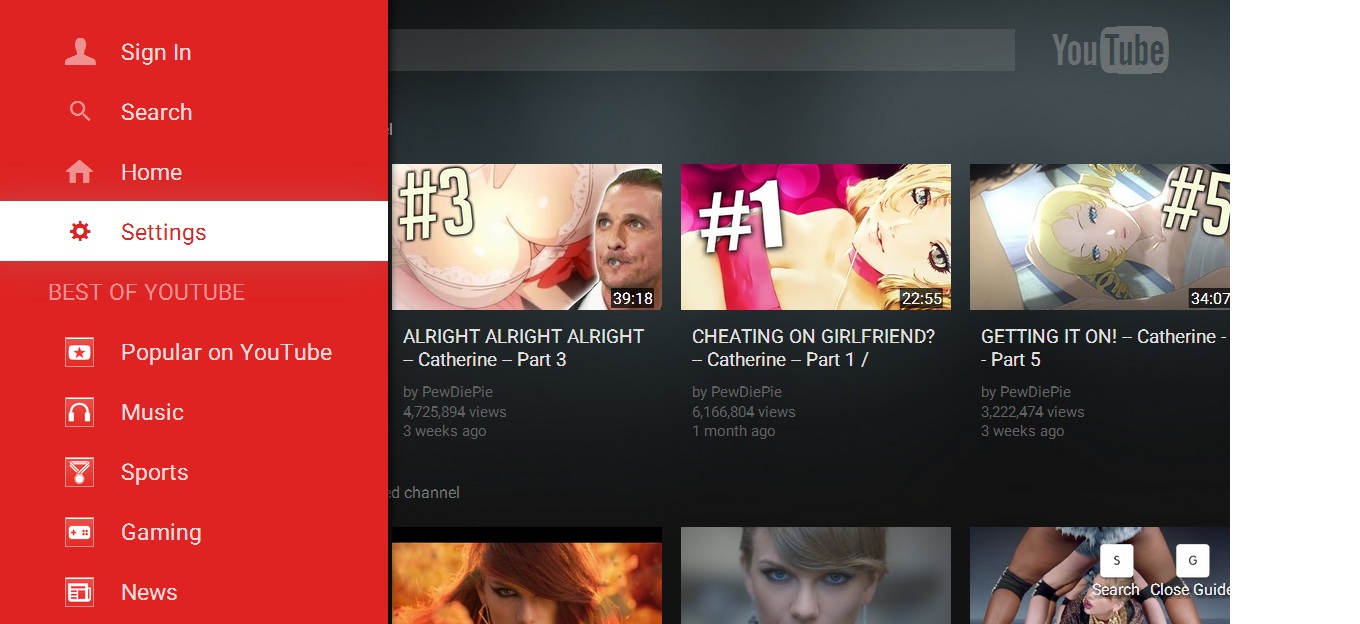Click the search input bar at top
This screenshot has width=1360, height=624.
point(700,50)
